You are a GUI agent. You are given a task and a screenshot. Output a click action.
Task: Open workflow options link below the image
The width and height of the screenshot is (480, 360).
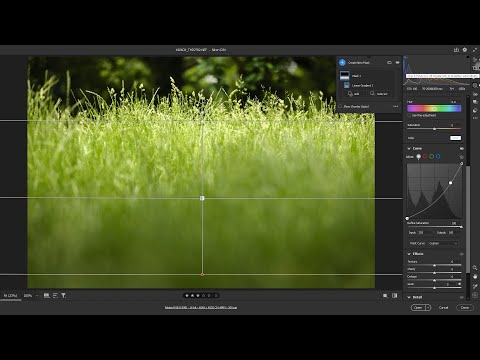click(x=201, y=307)
